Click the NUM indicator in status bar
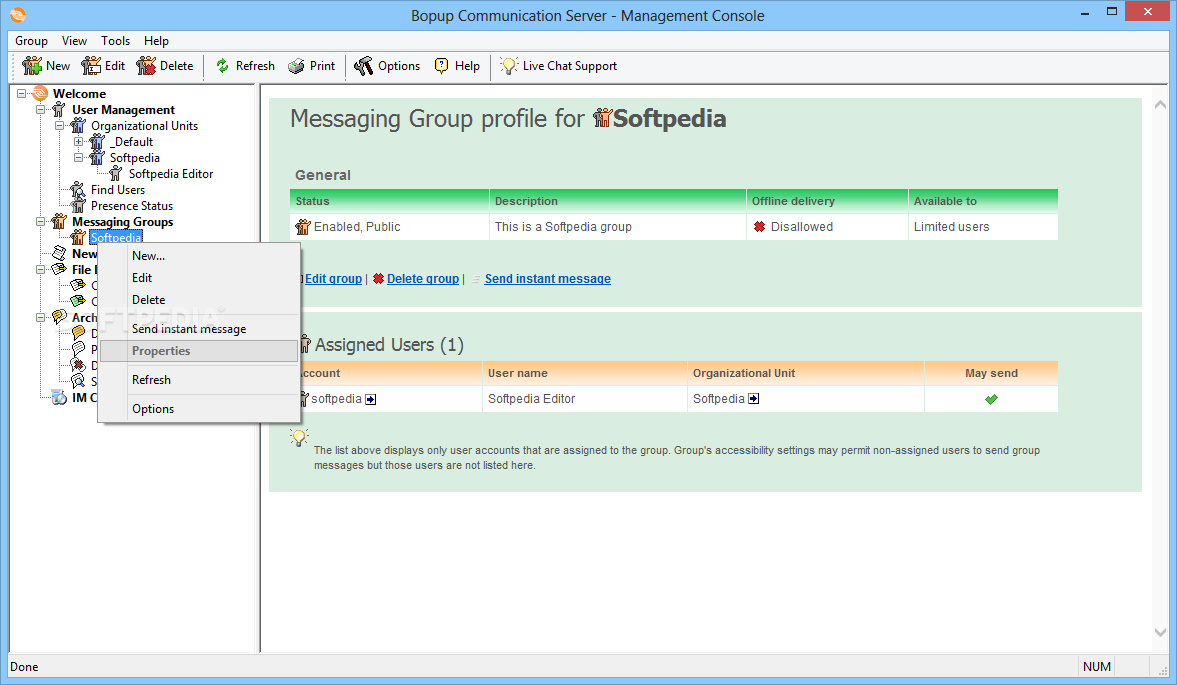 click(x=1097, y=667)
